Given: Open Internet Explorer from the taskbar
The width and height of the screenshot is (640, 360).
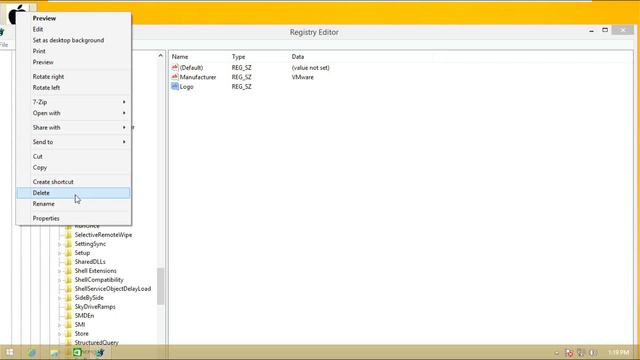Looking at the screenshot, I should (x=32, y=352).
